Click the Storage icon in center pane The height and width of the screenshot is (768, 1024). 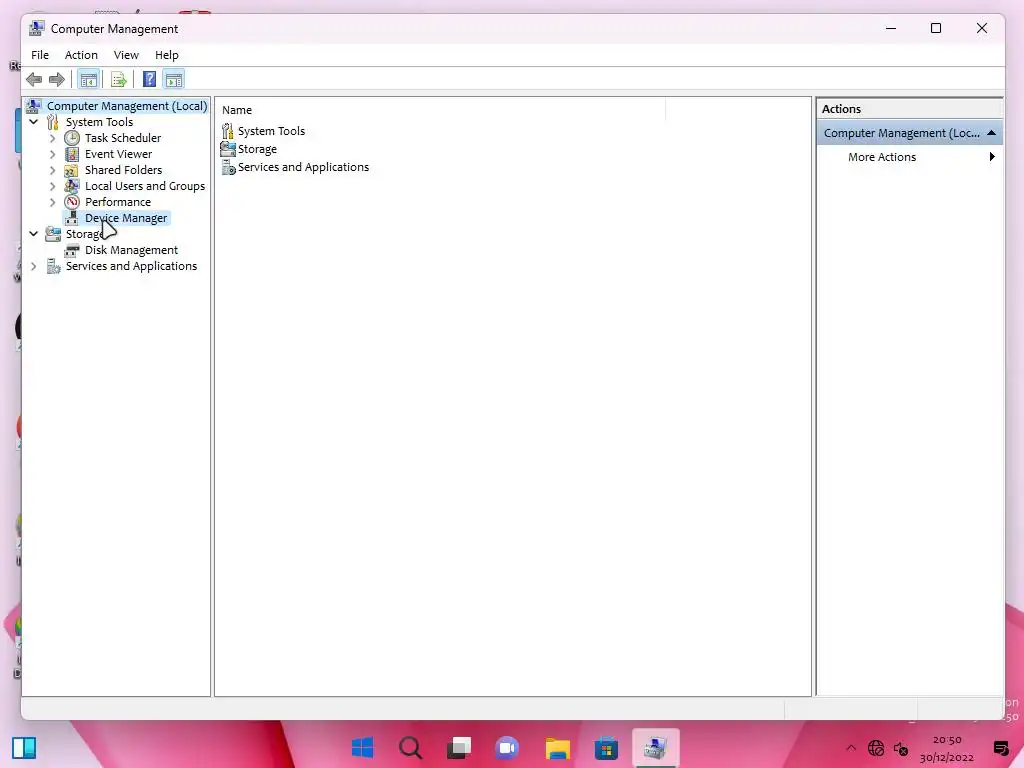(x=228, y=149)
